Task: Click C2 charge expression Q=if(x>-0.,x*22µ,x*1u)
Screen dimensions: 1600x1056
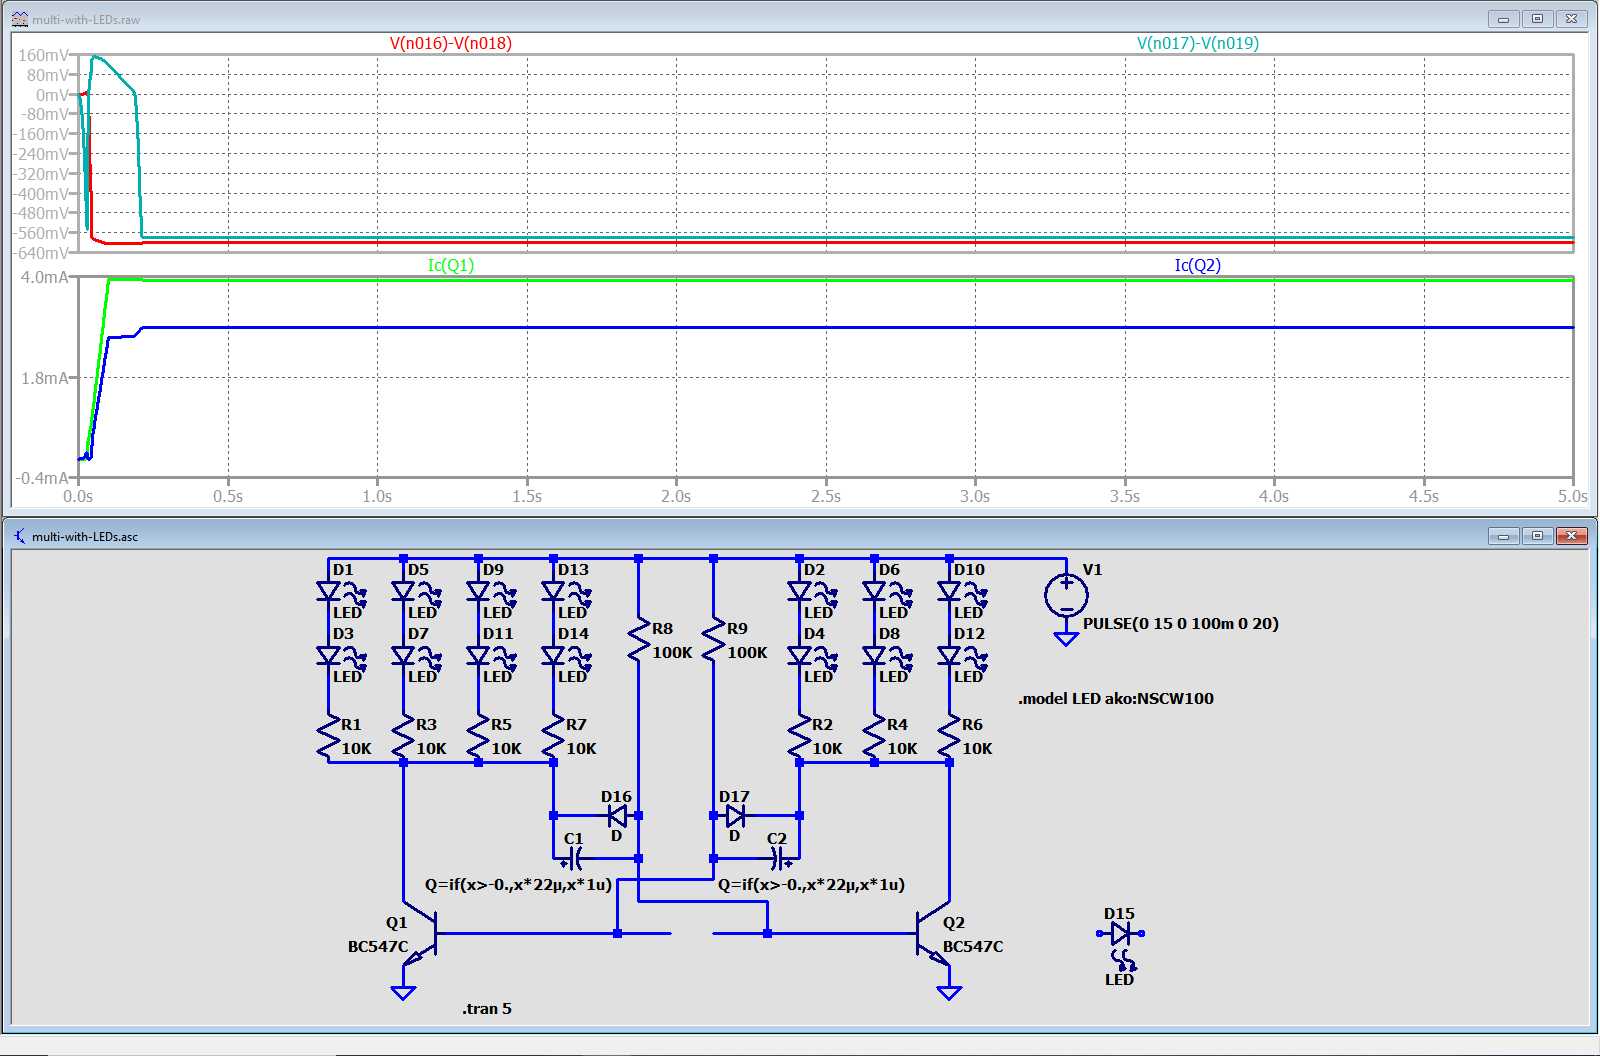Action: (812, 885)
